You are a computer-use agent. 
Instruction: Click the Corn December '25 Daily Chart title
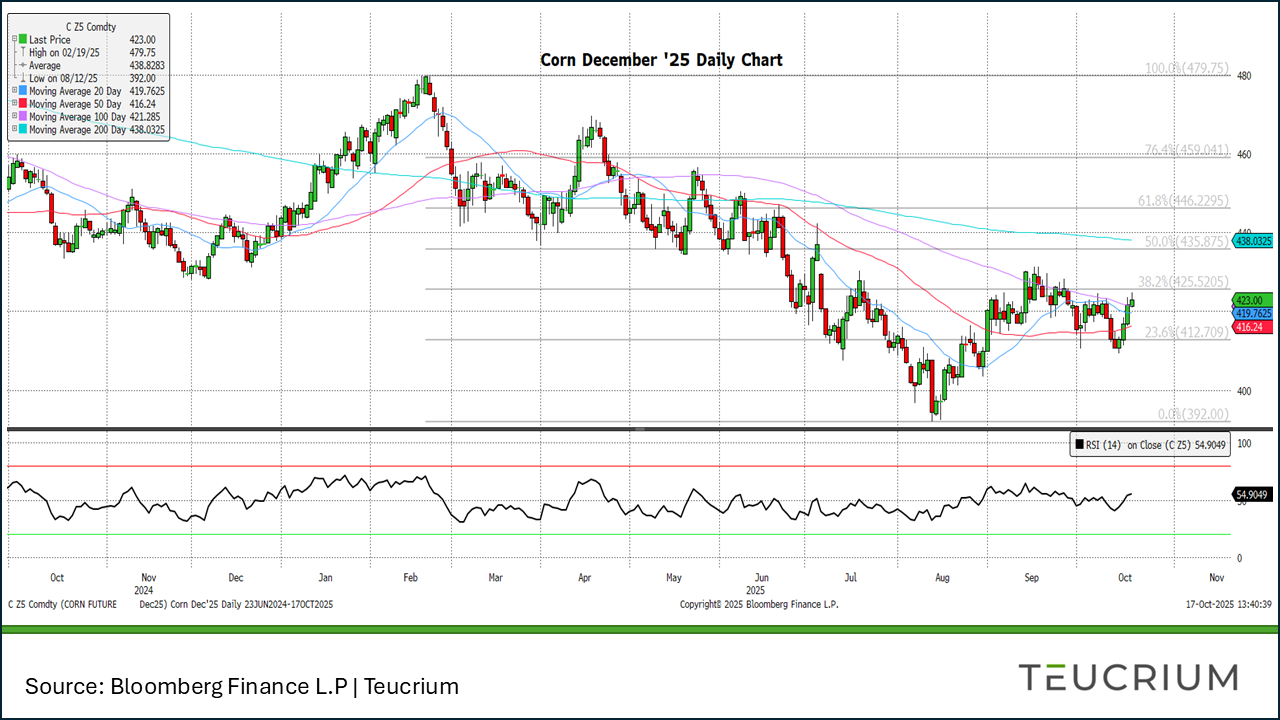661,60
